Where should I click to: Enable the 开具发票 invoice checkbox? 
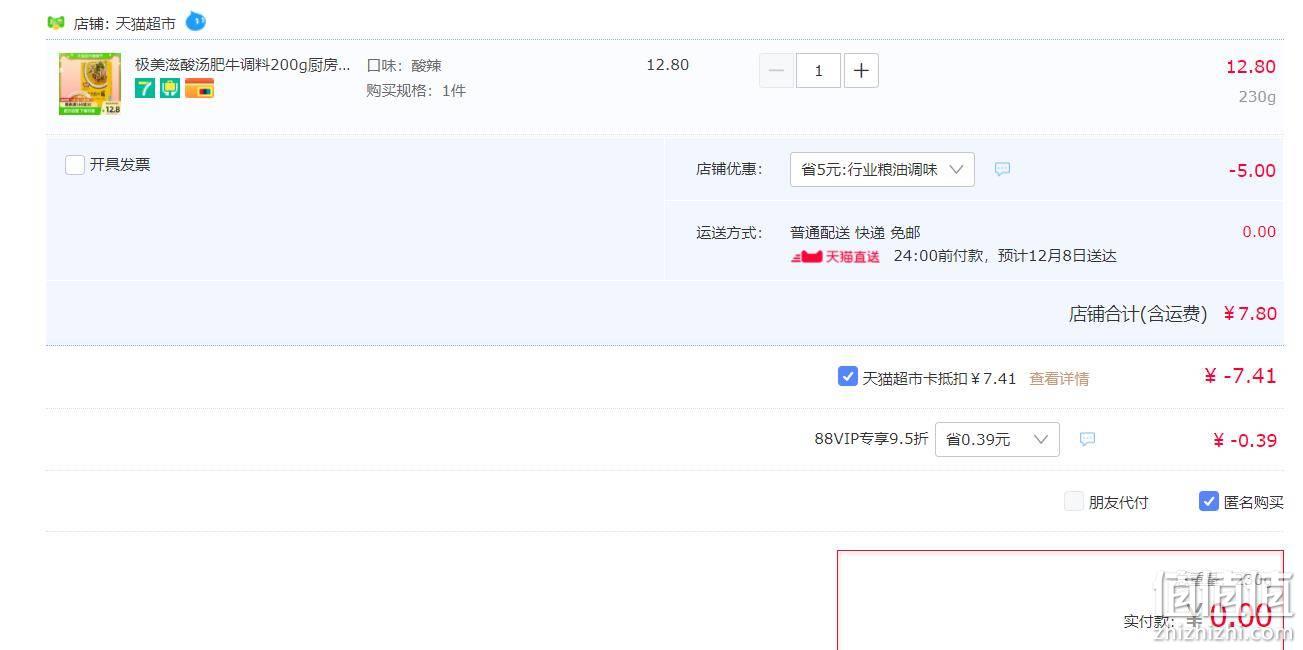tap(75, 165)
